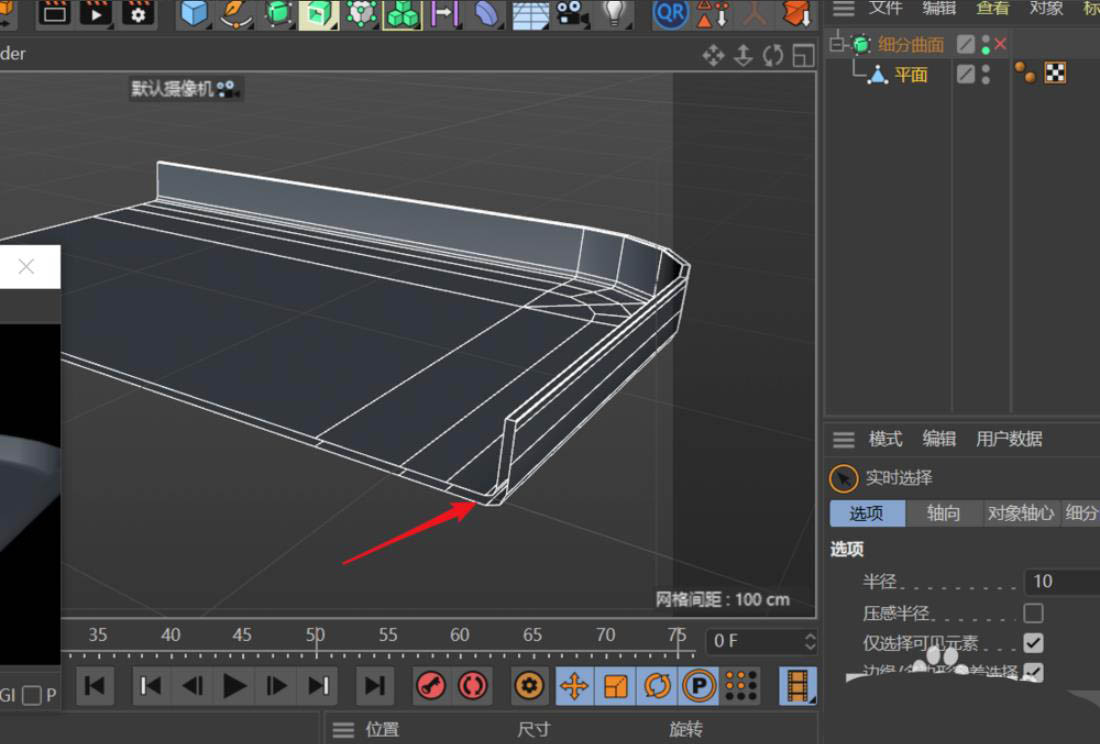Add a Subdivision Surface generator
Image resolution: width=1100 pixels, height=744 pixels.
tap(279, 13)
